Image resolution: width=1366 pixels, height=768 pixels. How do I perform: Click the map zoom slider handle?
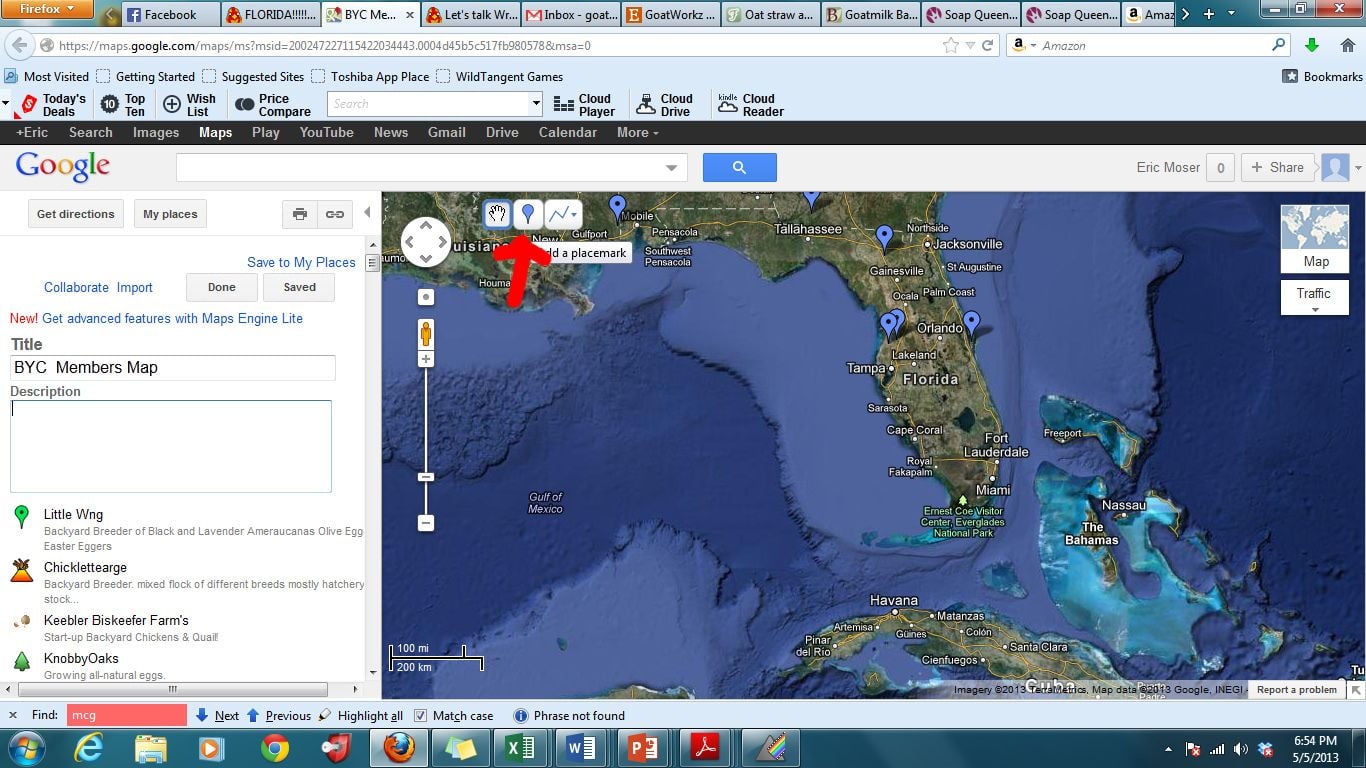426,477
